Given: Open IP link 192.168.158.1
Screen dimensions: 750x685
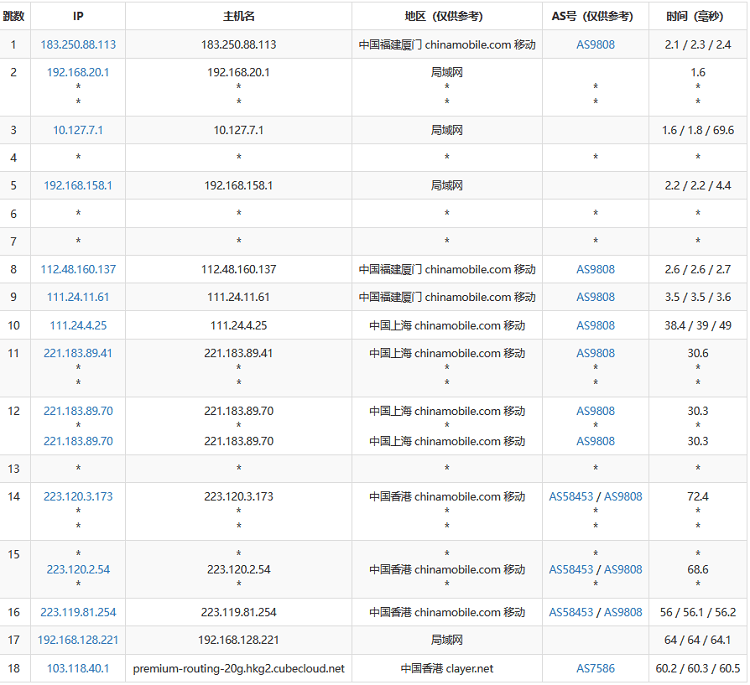Looking at the screenshot, I should coord(78,186).
